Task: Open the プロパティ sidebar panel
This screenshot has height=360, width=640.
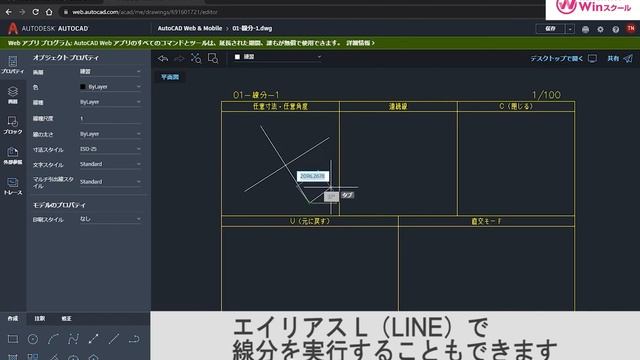Action: (13, 65)
